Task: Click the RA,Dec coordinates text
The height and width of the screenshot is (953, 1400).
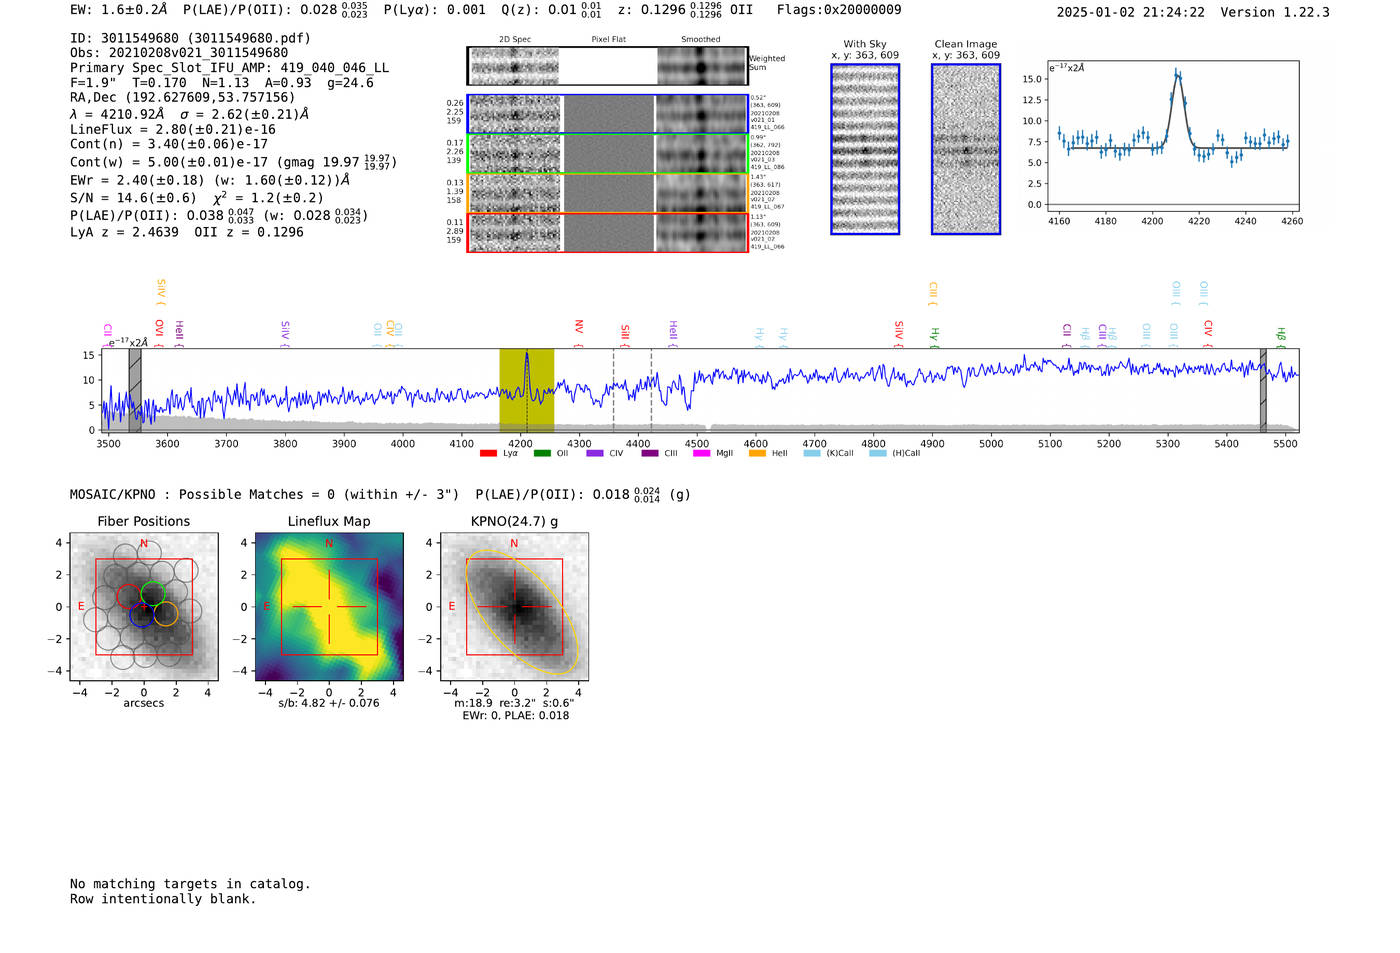Action: click(183, 98)
